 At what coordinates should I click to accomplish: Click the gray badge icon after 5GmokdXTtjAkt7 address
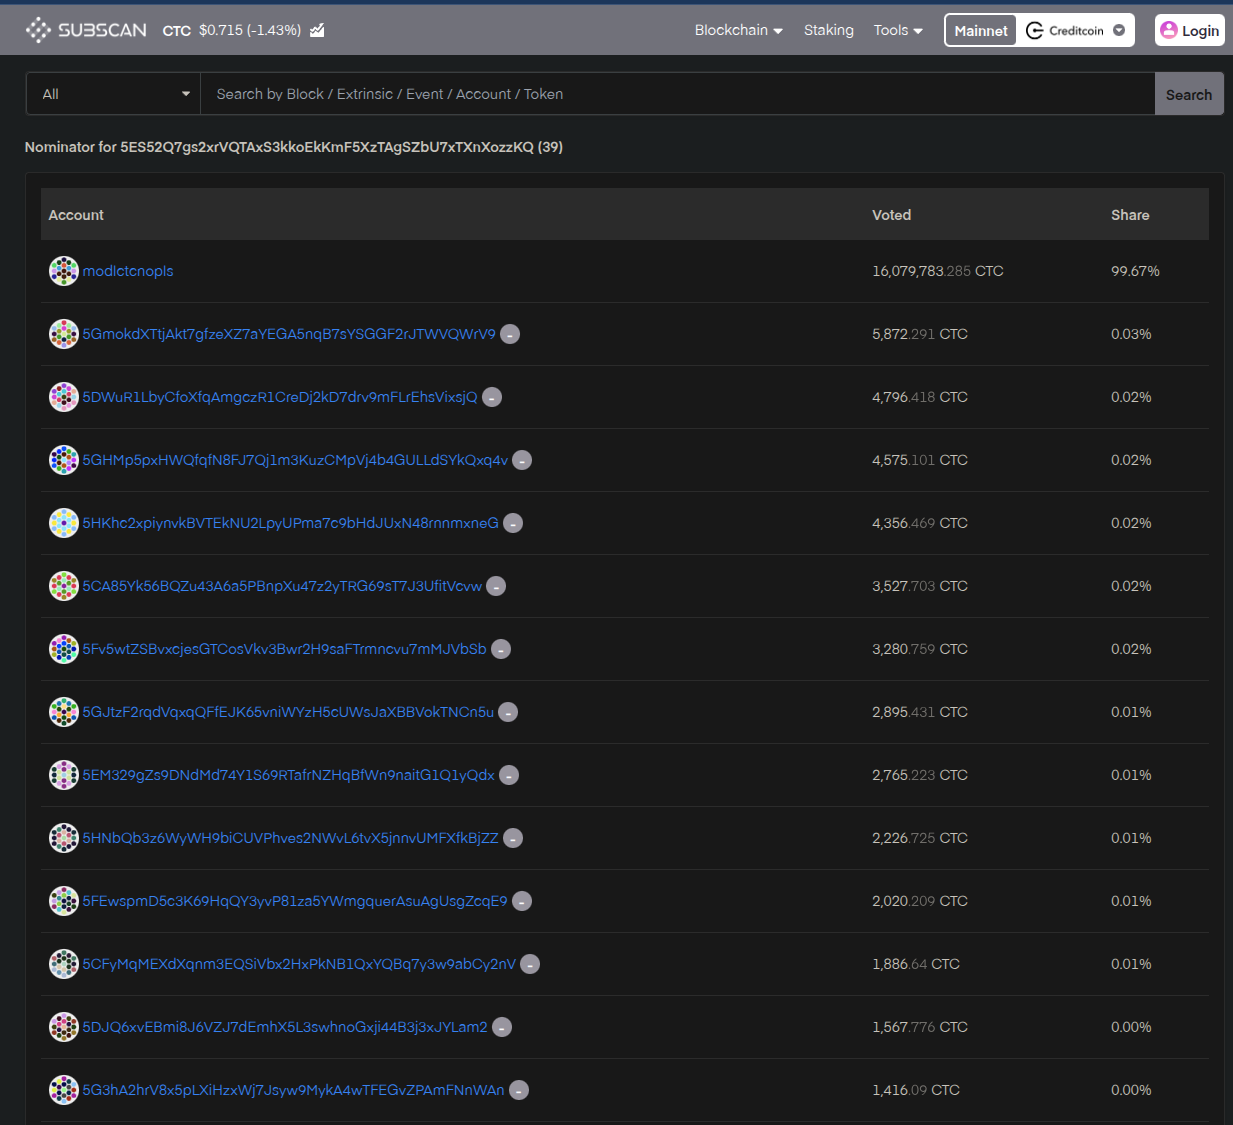(x=510, y=334)
